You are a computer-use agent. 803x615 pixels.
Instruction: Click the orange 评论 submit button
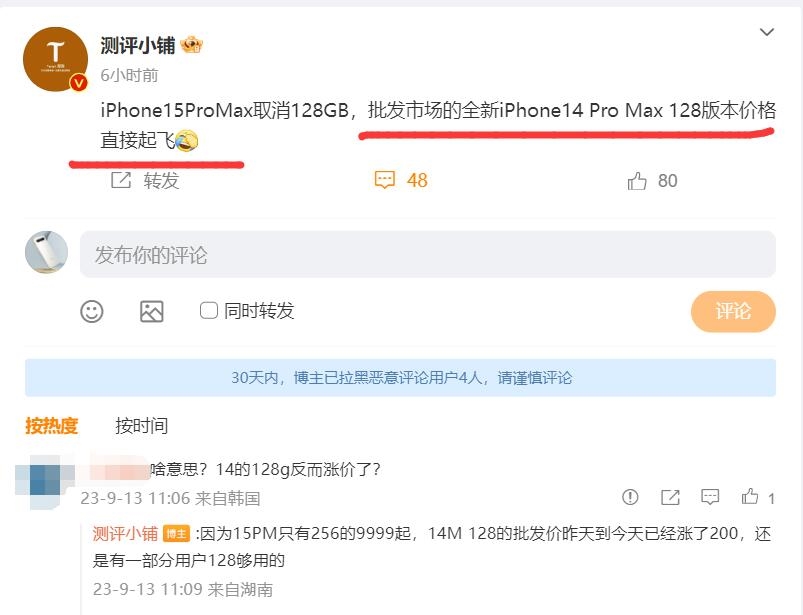733,311
